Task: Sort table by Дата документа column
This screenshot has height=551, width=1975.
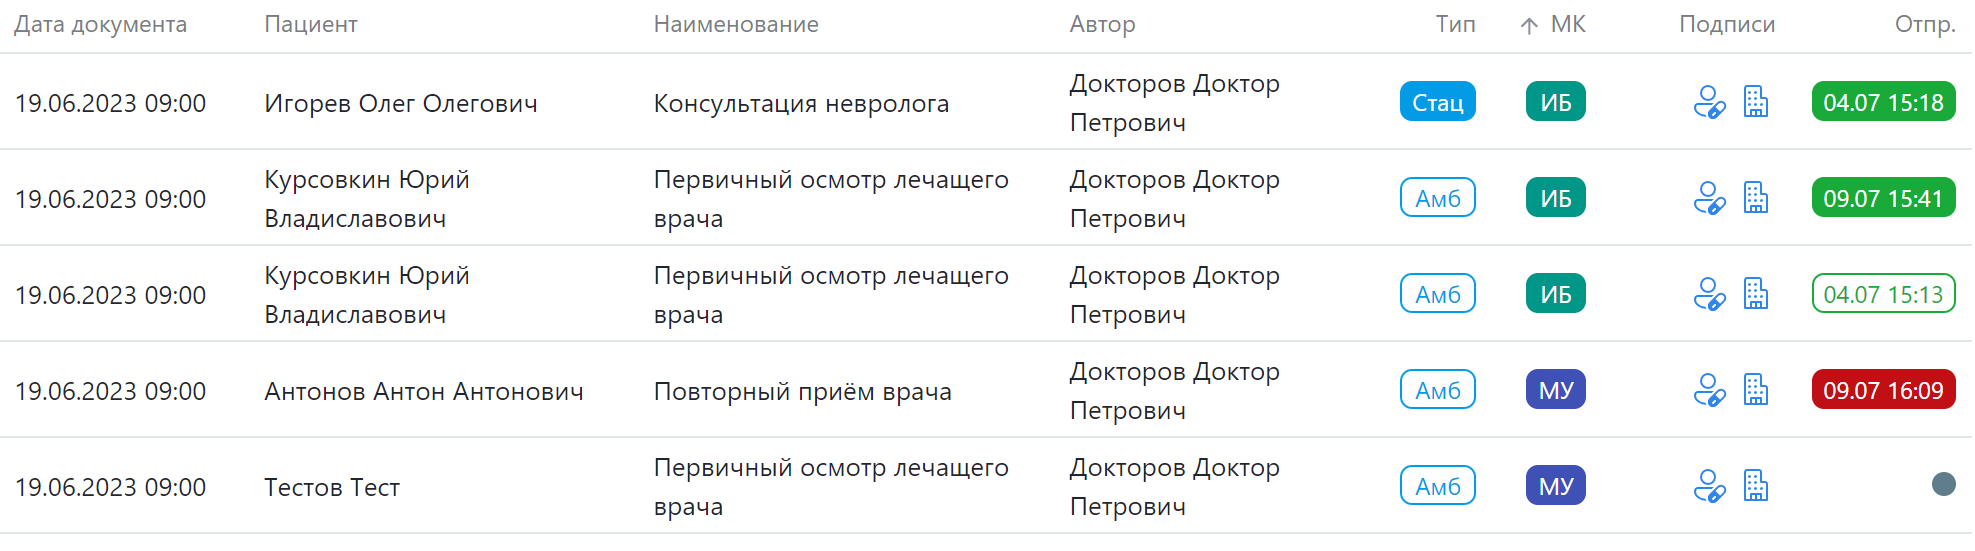Action: (100, 25)
